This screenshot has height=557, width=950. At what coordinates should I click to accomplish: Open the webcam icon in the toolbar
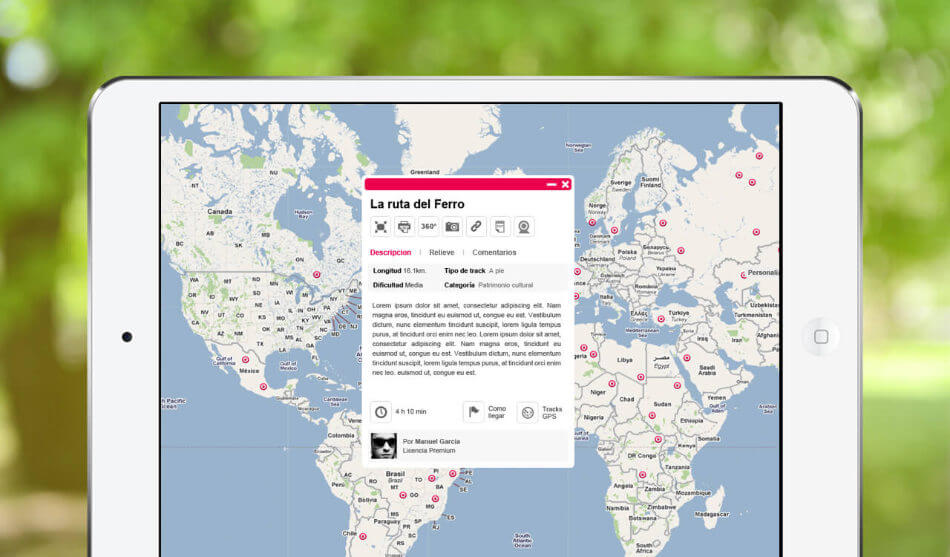coord(524,227)
